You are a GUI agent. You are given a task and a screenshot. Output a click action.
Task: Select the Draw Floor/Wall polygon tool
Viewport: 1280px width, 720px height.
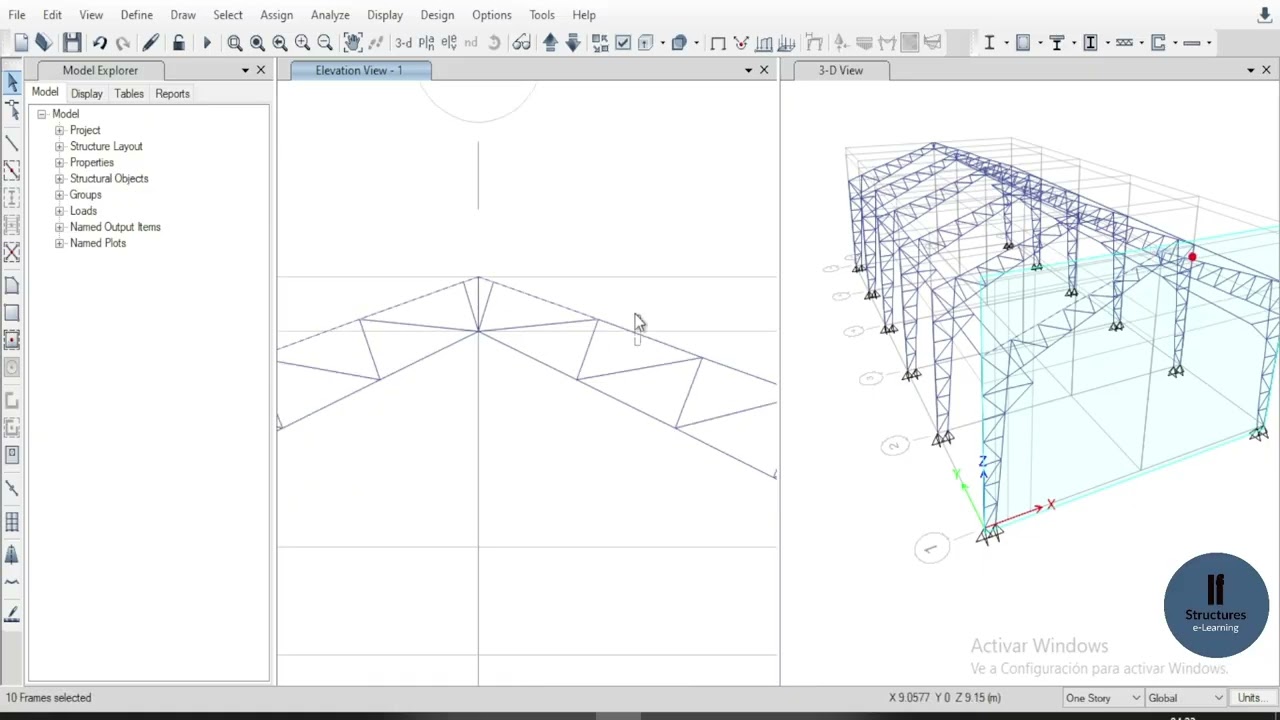[12, 286]
